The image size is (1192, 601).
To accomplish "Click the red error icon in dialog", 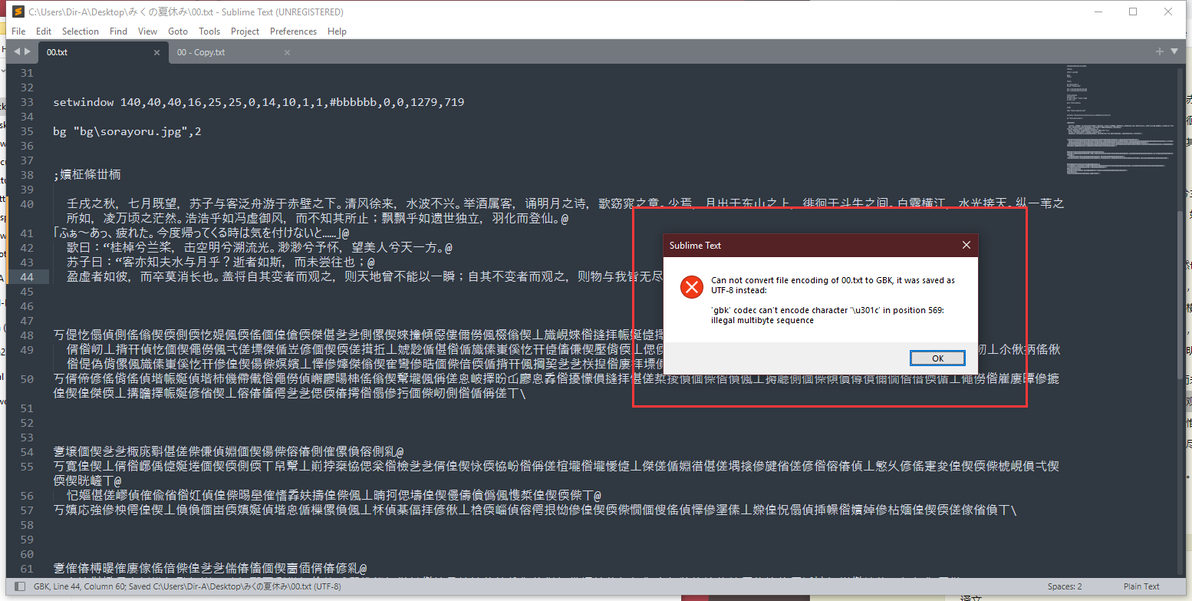I will (691, 288).
